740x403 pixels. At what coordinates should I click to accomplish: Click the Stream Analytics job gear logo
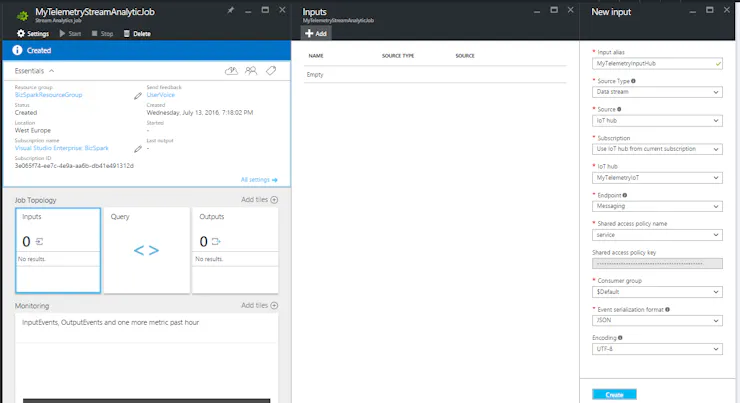point(22,16)
